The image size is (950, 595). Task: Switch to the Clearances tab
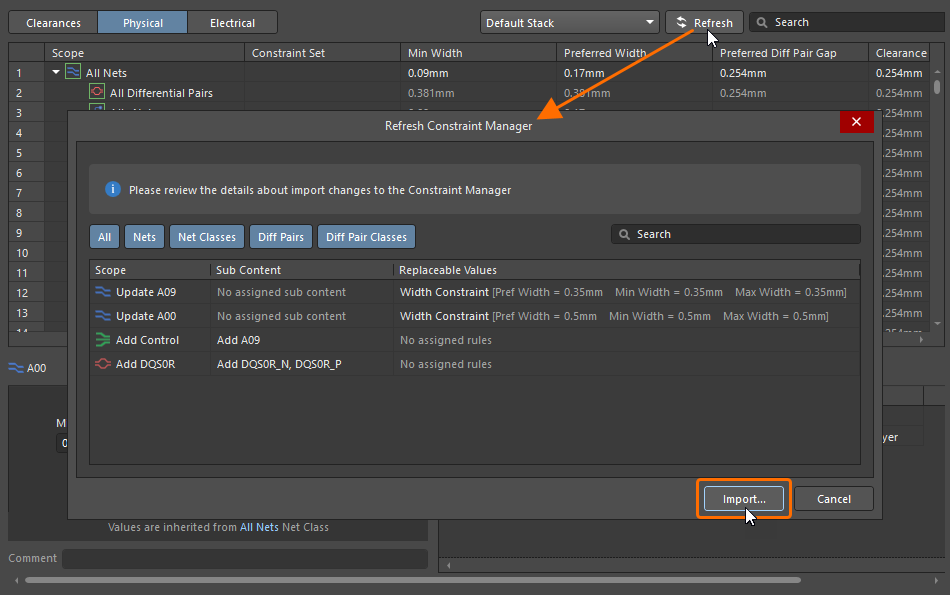(x=53, y=22)
